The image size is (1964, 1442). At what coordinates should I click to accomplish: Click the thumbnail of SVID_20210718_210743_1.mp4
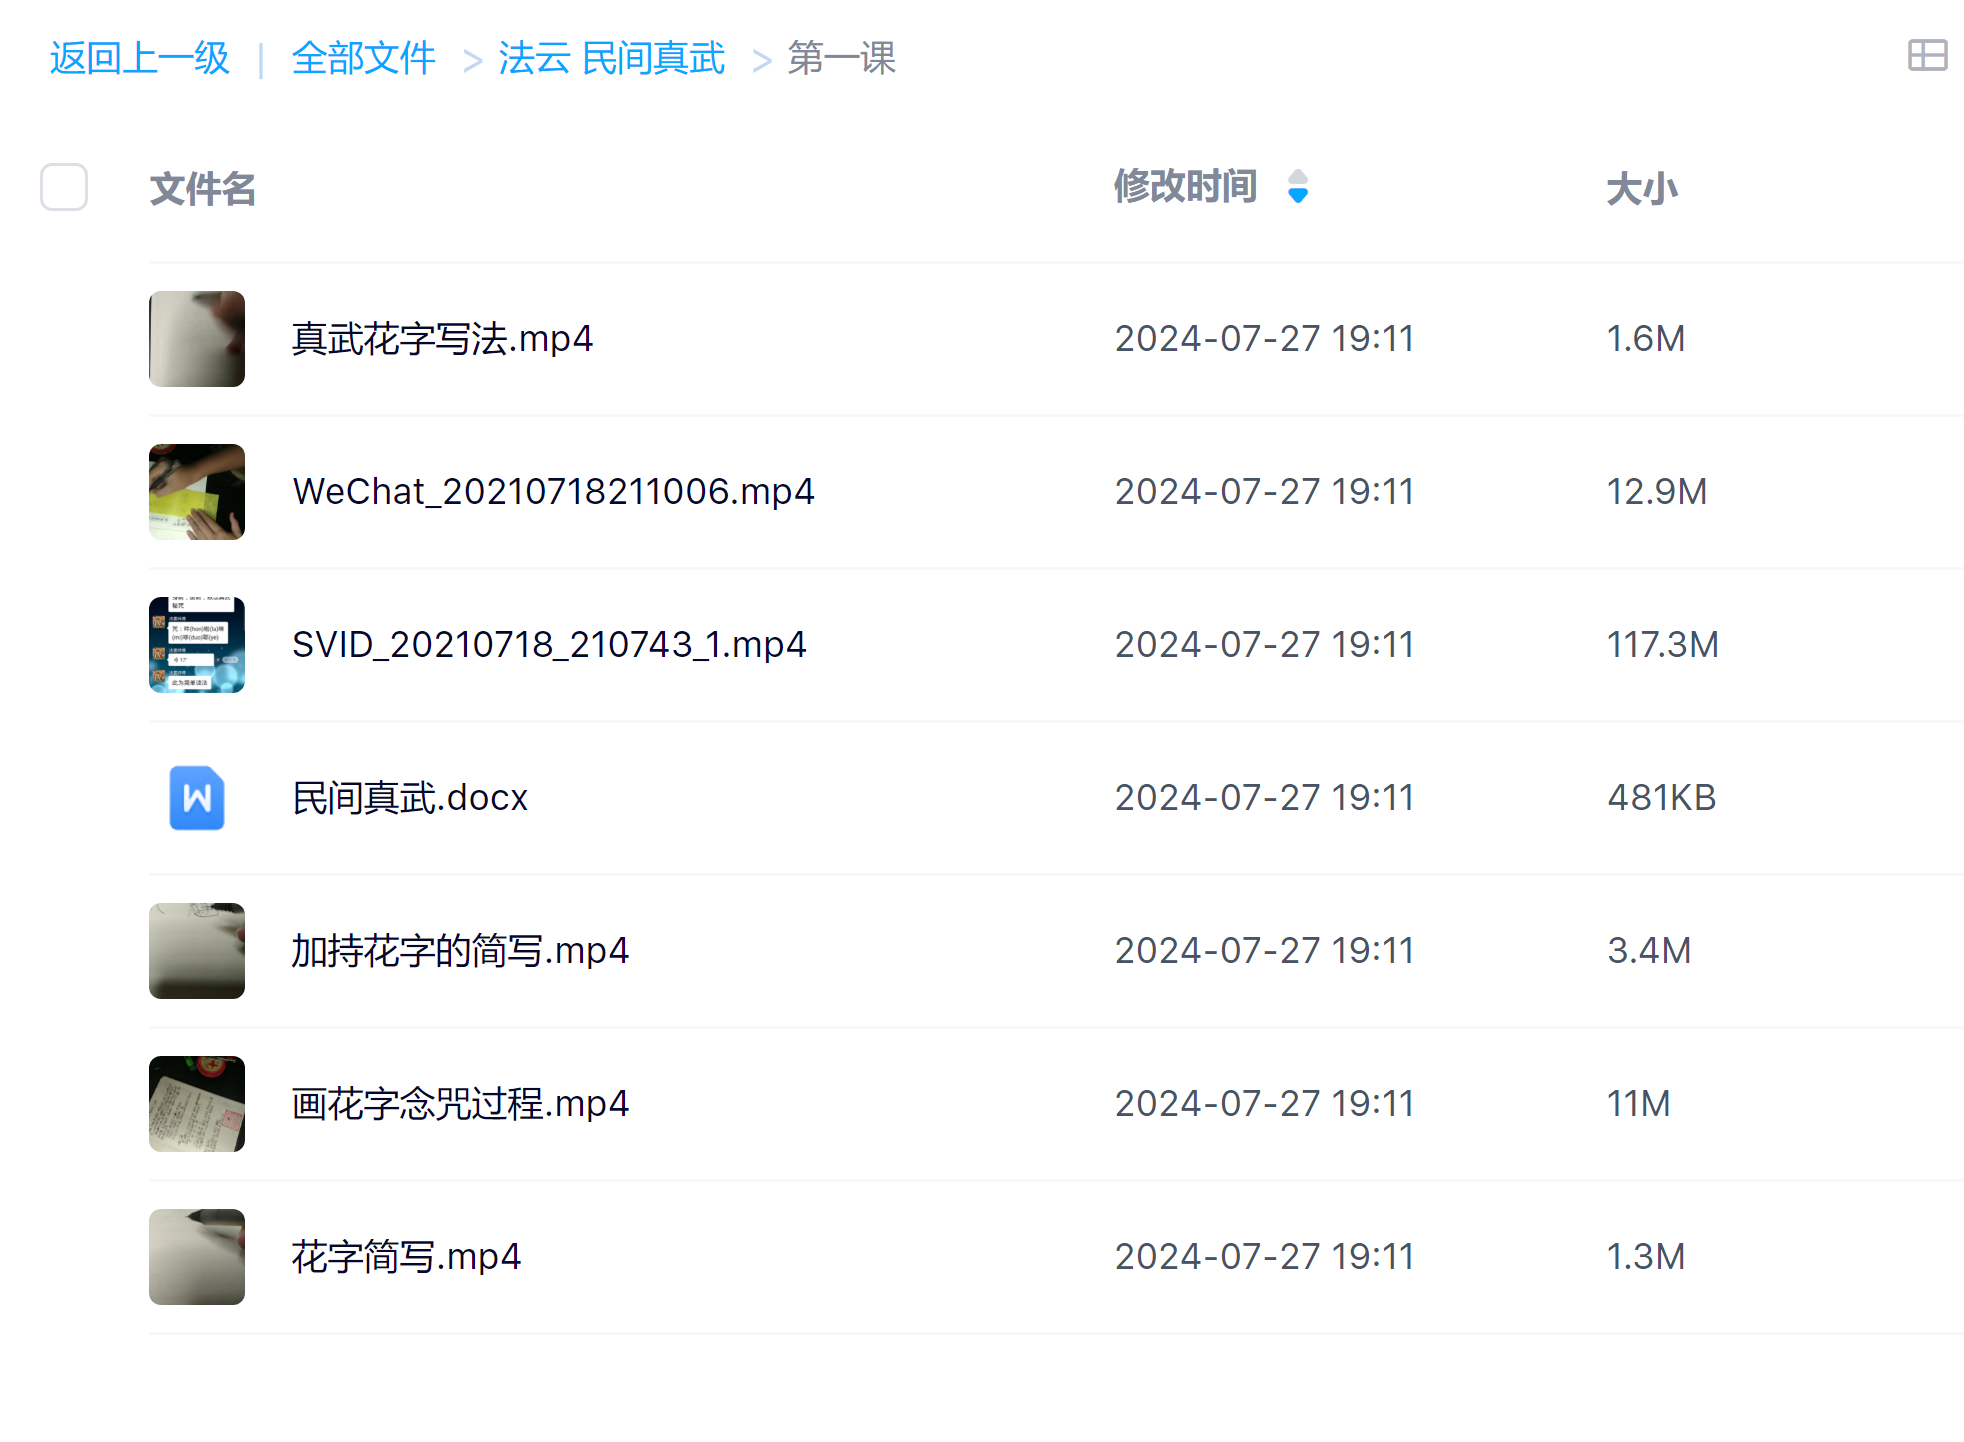(197, 645)
